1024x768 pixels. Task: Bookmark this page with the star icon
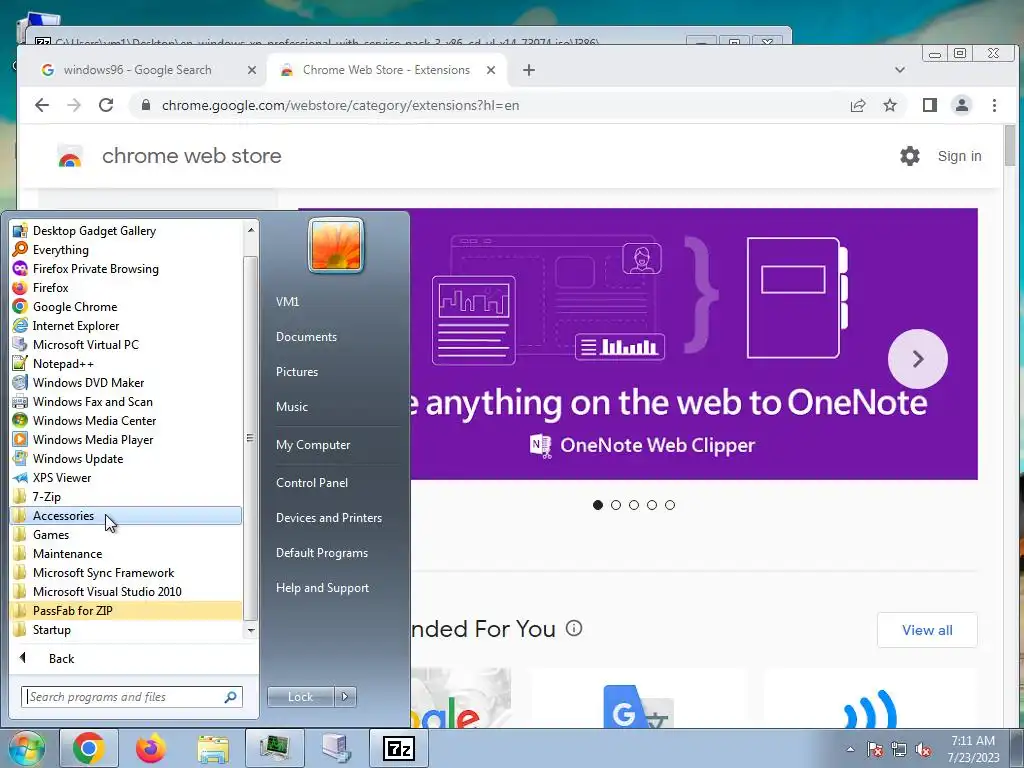click(889, 105)
